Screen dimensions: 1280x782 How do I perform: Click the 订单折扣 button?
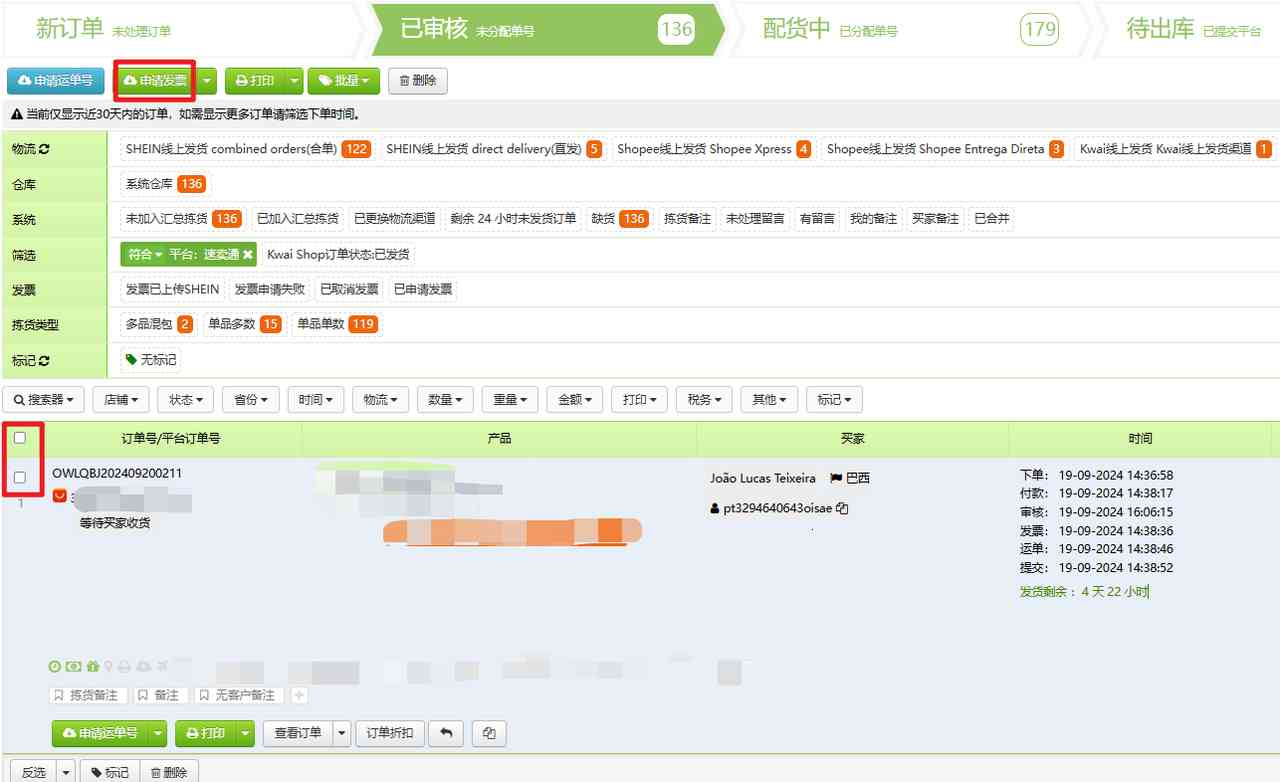tap(390, 733)
